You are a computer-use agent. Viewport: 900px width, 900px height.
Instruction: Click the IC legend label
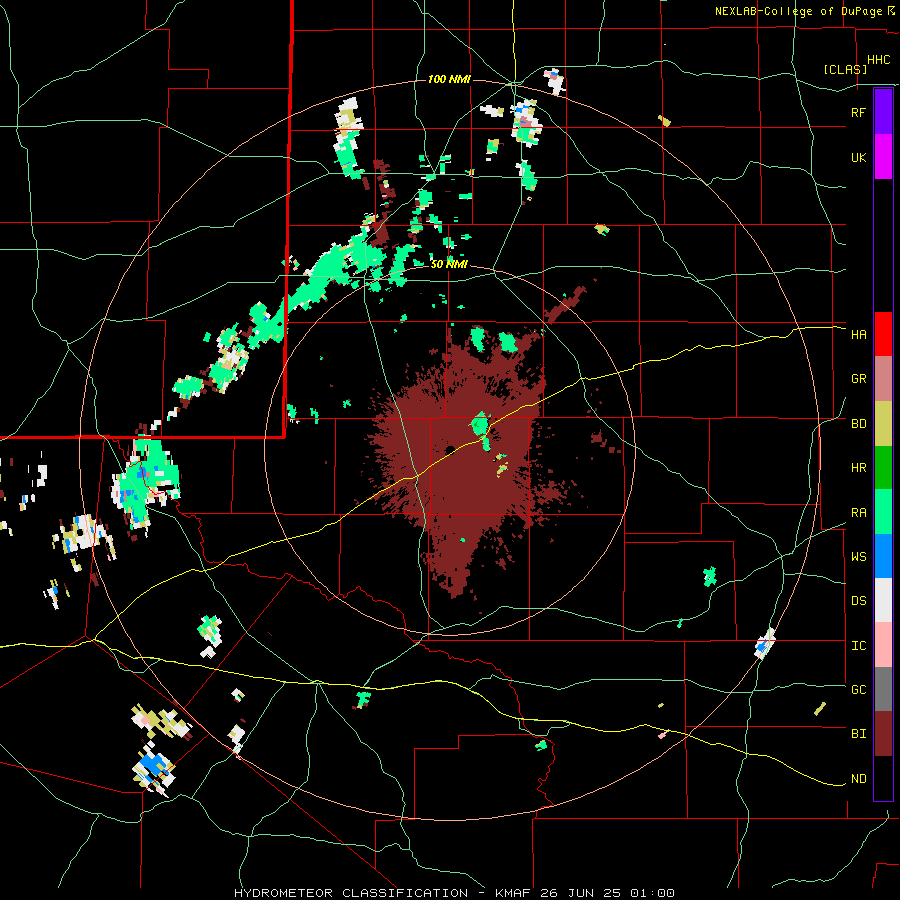(x=858, y=646)
